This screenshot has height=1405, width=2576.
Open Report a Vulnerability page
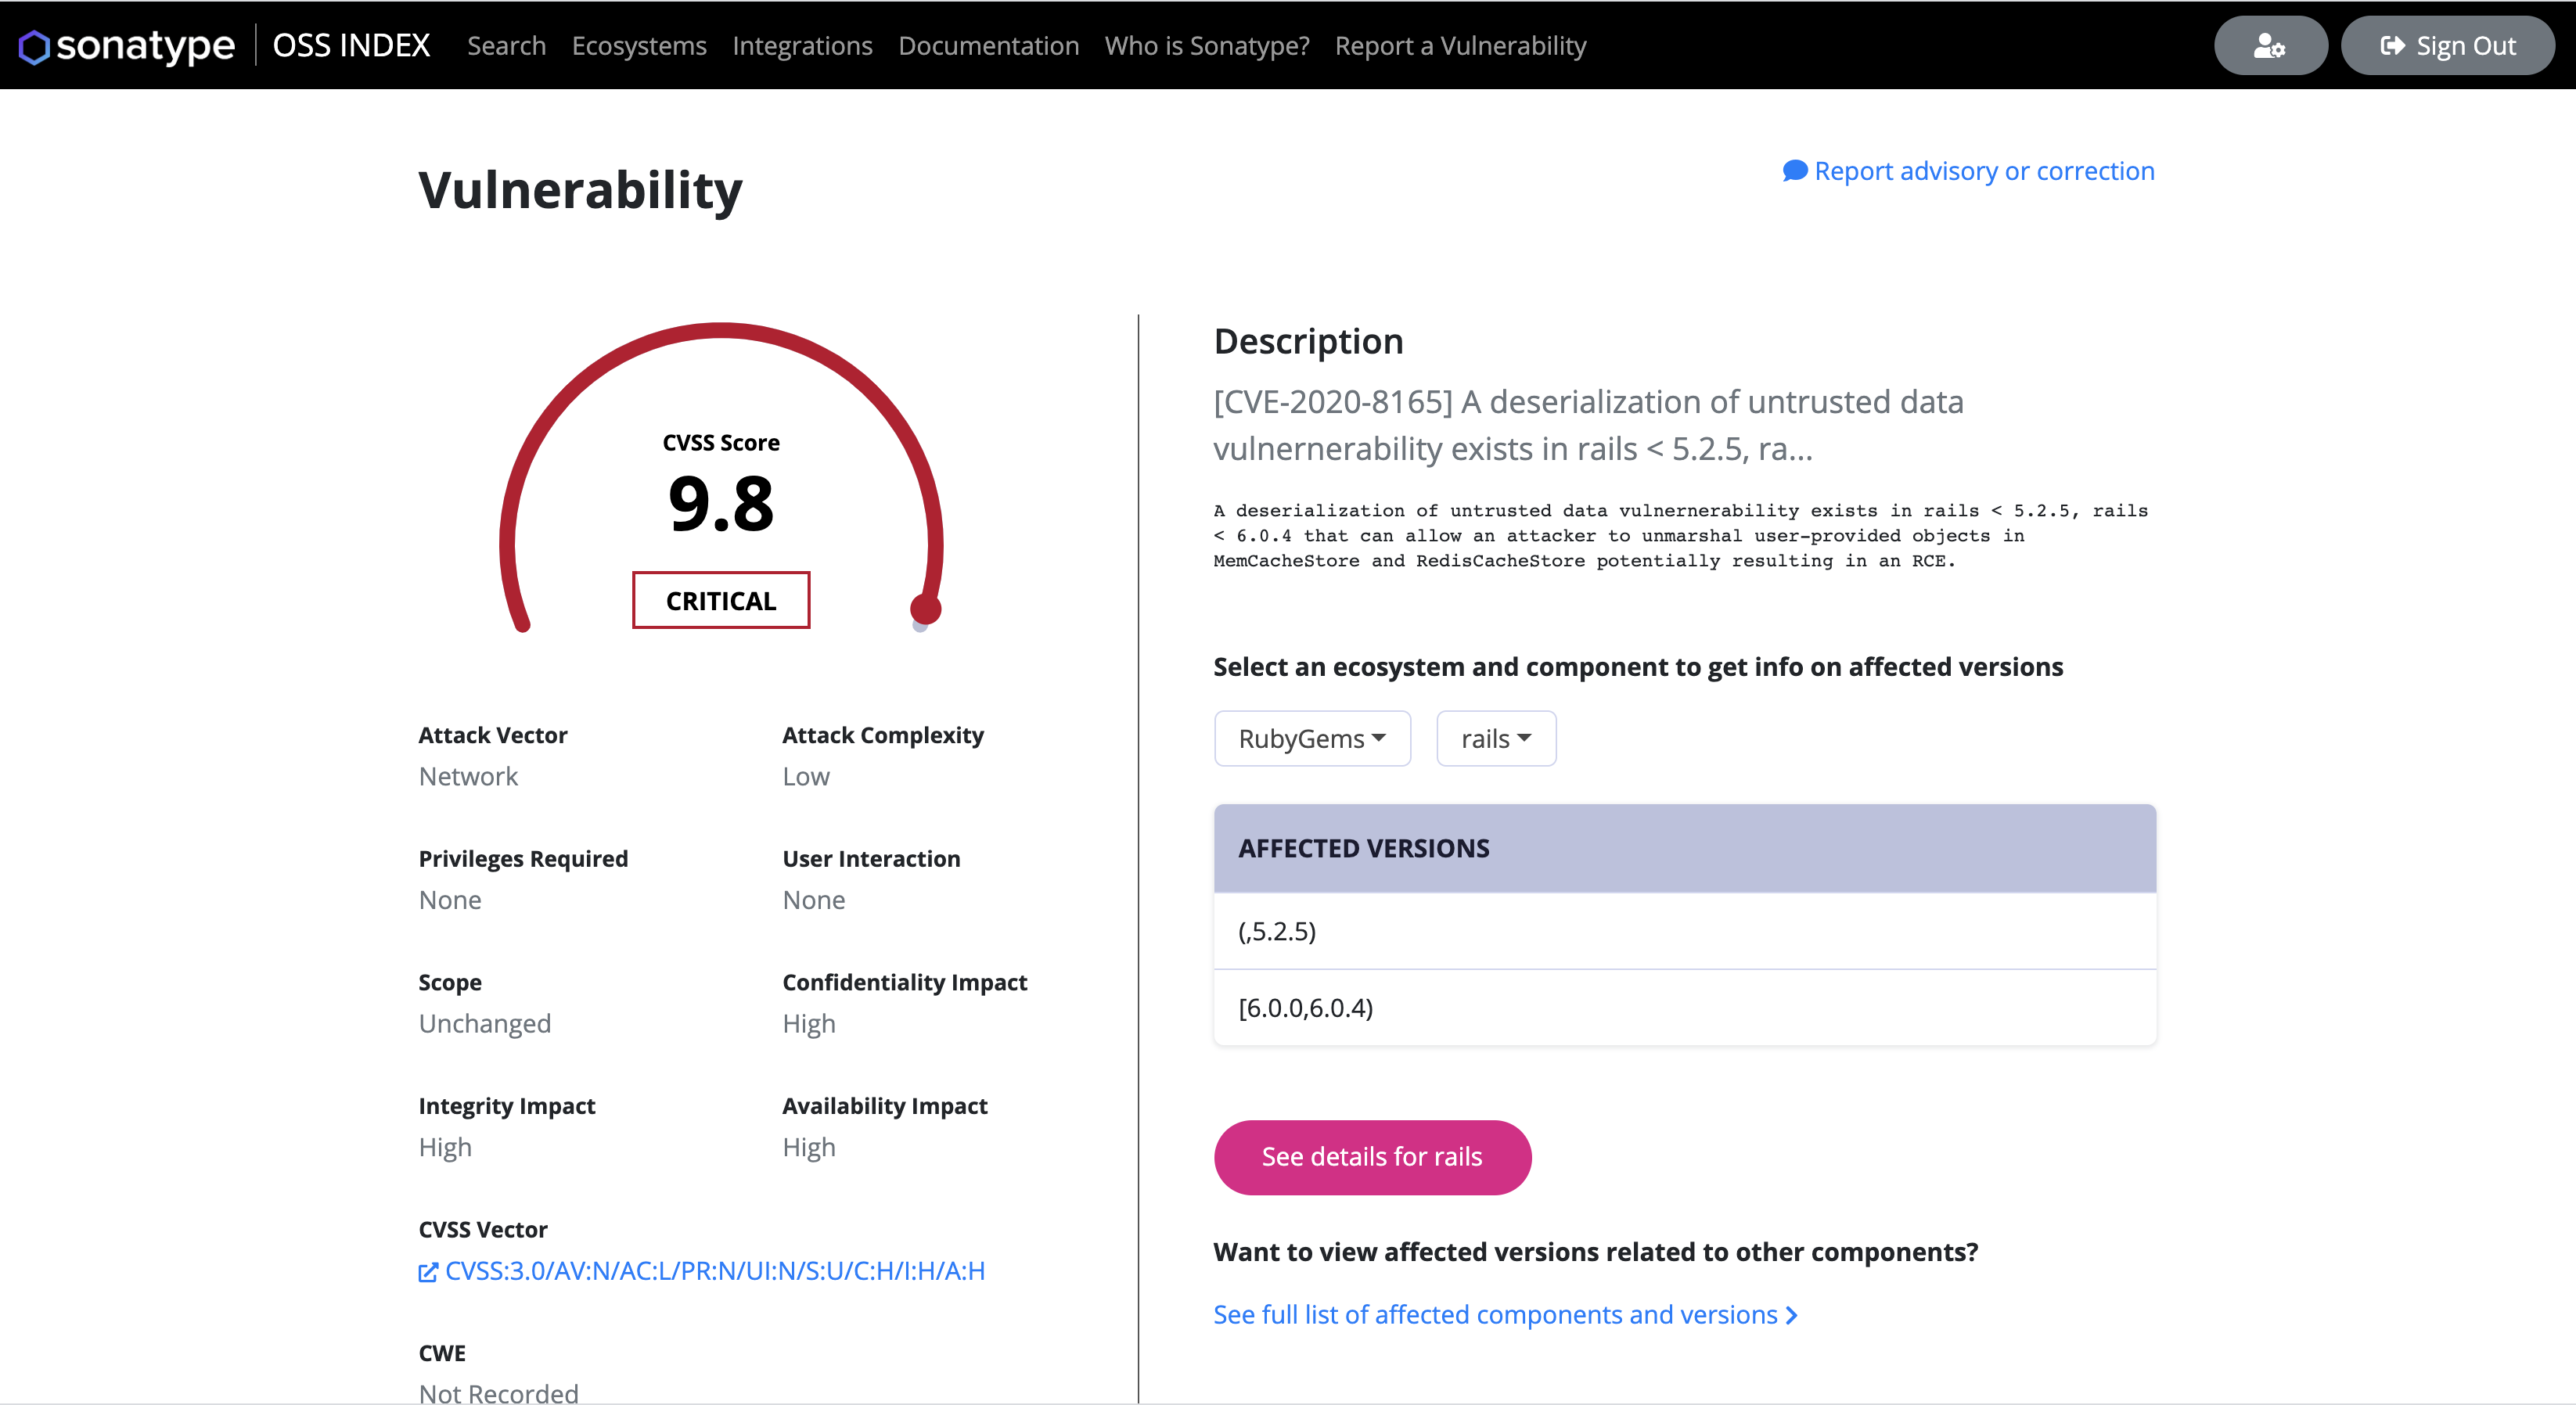(x=1460, y=46)
